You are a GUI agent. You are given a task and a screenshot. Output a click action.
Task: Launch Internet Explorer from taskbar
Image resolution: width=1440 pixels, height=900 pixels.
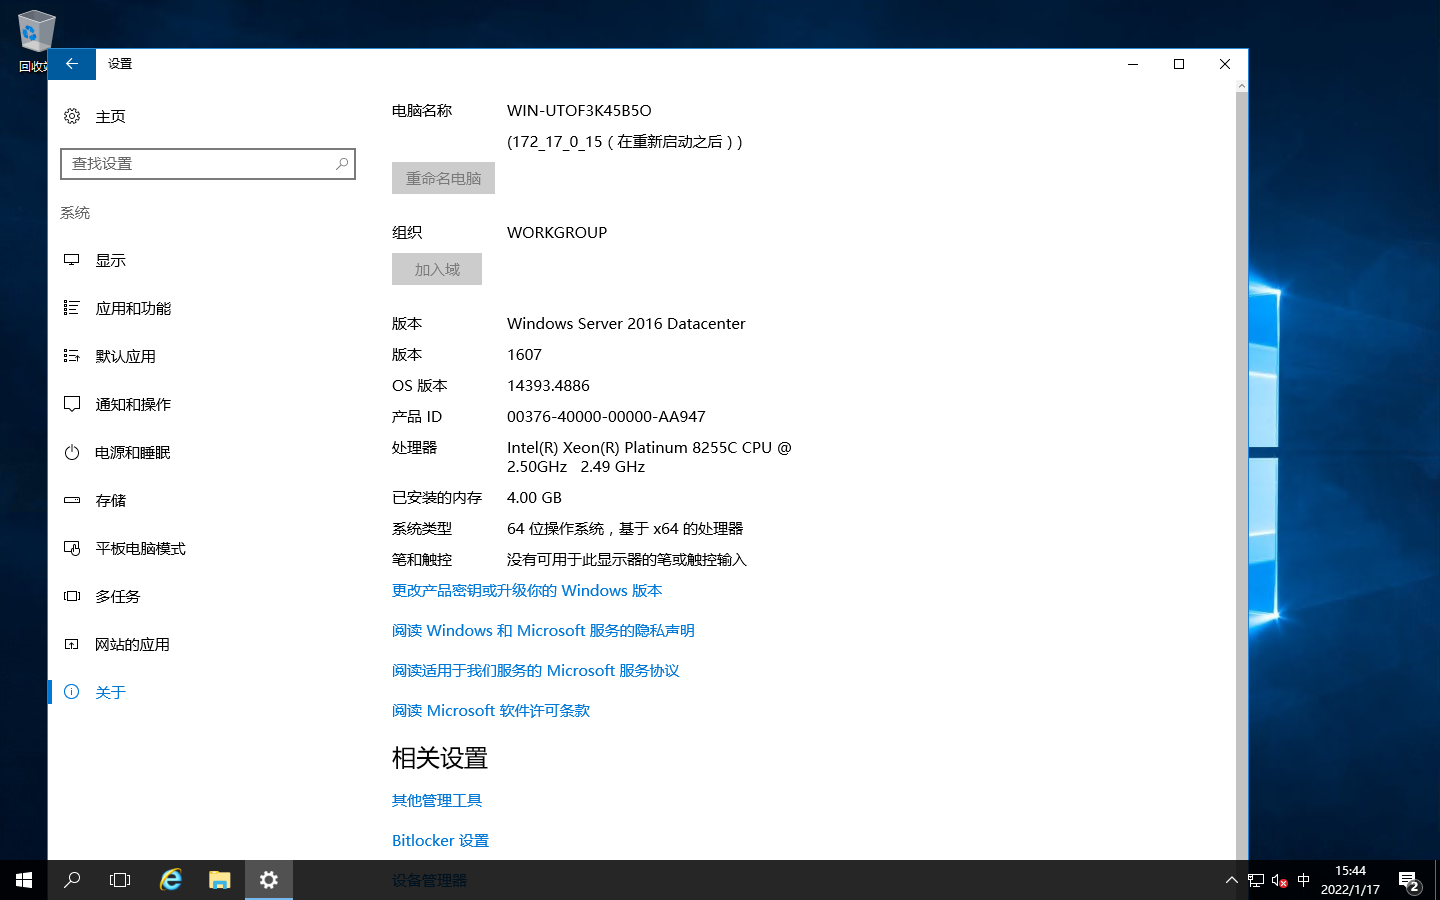[x=171, y=880]
